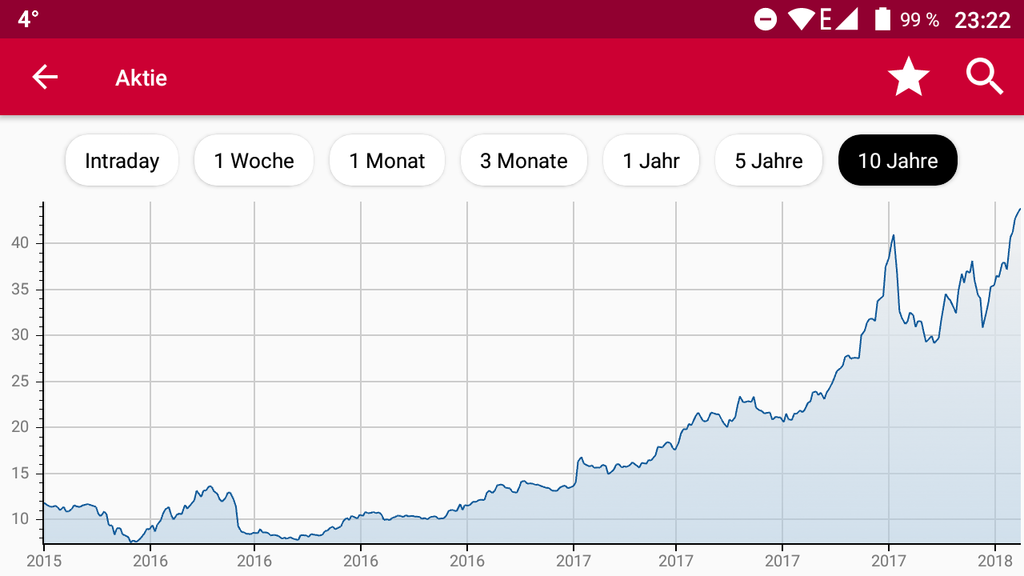Tap the do-not-disturb status icon

coord(765,19)
